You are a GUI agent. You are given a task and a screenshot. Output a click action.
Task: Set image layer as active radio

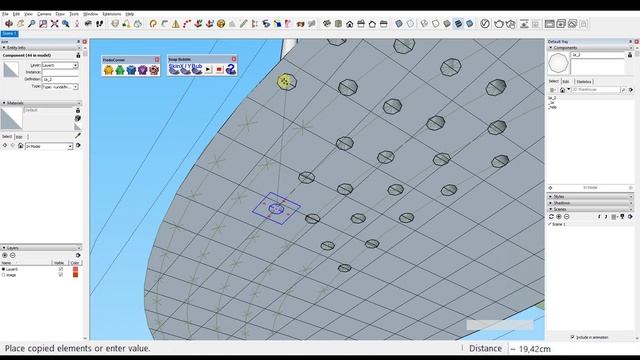(4, 275)
